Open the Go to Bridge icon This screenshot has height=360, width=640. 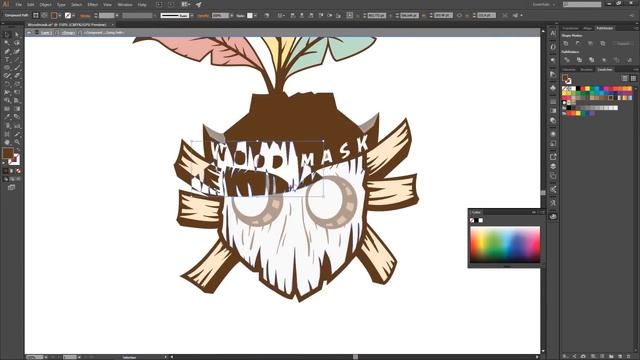point(159,4)
